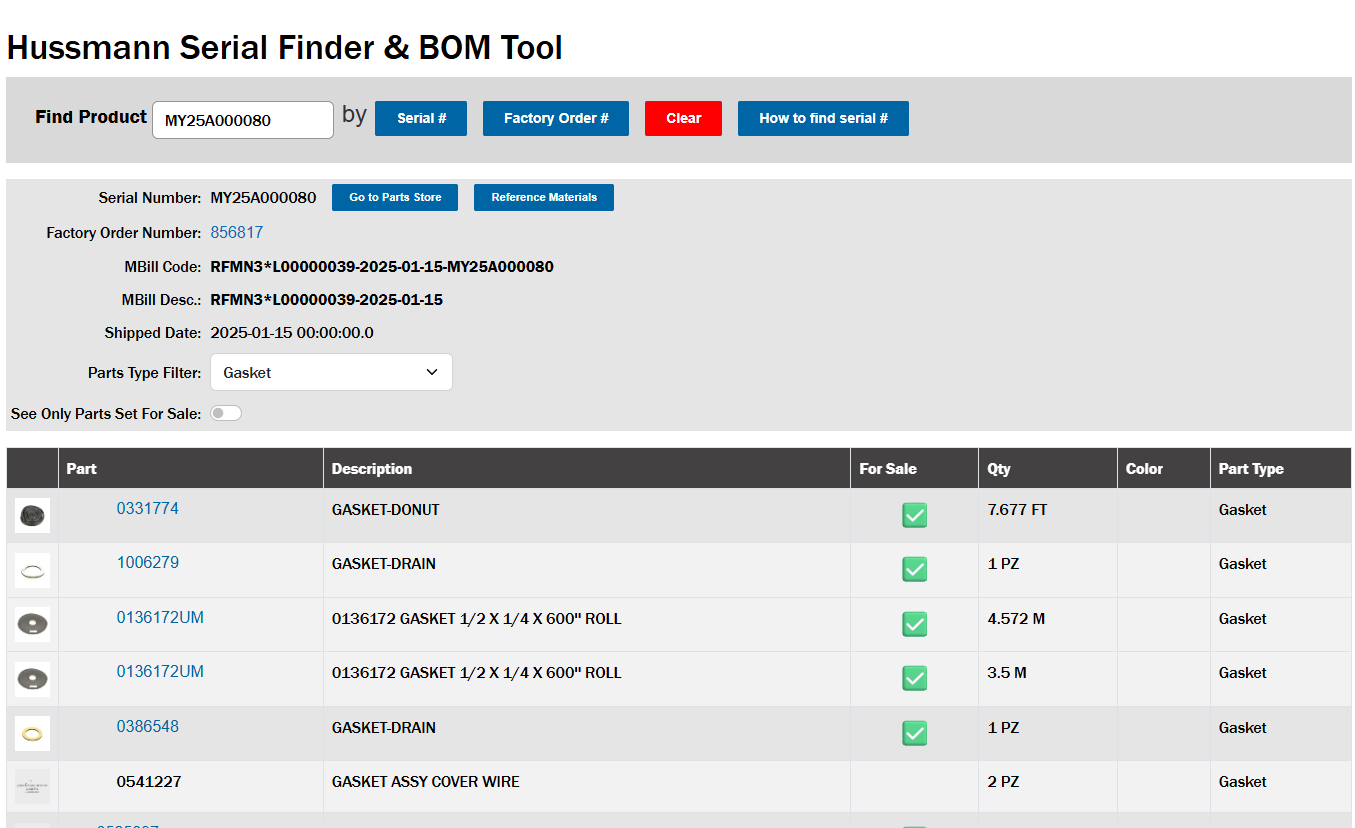
Task: Click the blue Serial # button
Action: [x=420, y=118]
